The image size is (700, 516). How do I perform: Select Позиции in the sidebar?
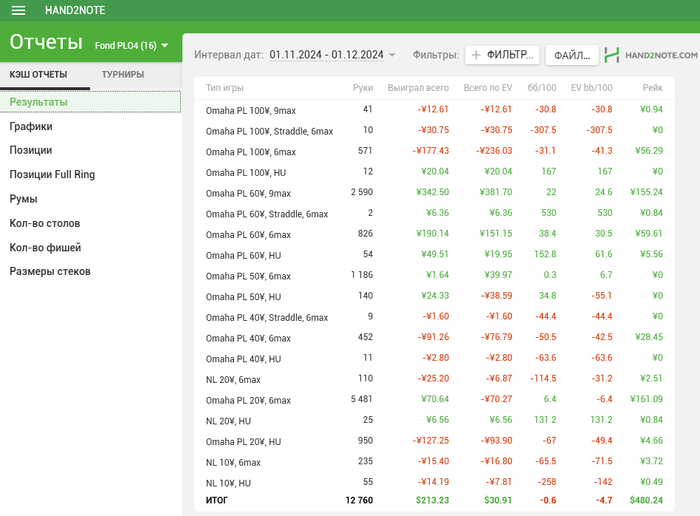(x=31, y=151)
